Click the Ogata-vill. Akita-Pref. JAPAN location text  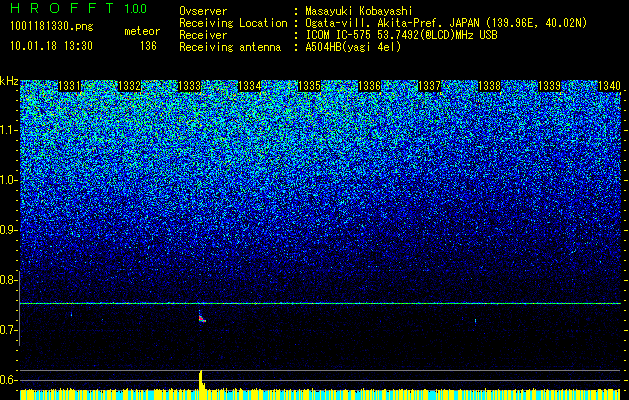pyautogui.click(x=446, y=23)
